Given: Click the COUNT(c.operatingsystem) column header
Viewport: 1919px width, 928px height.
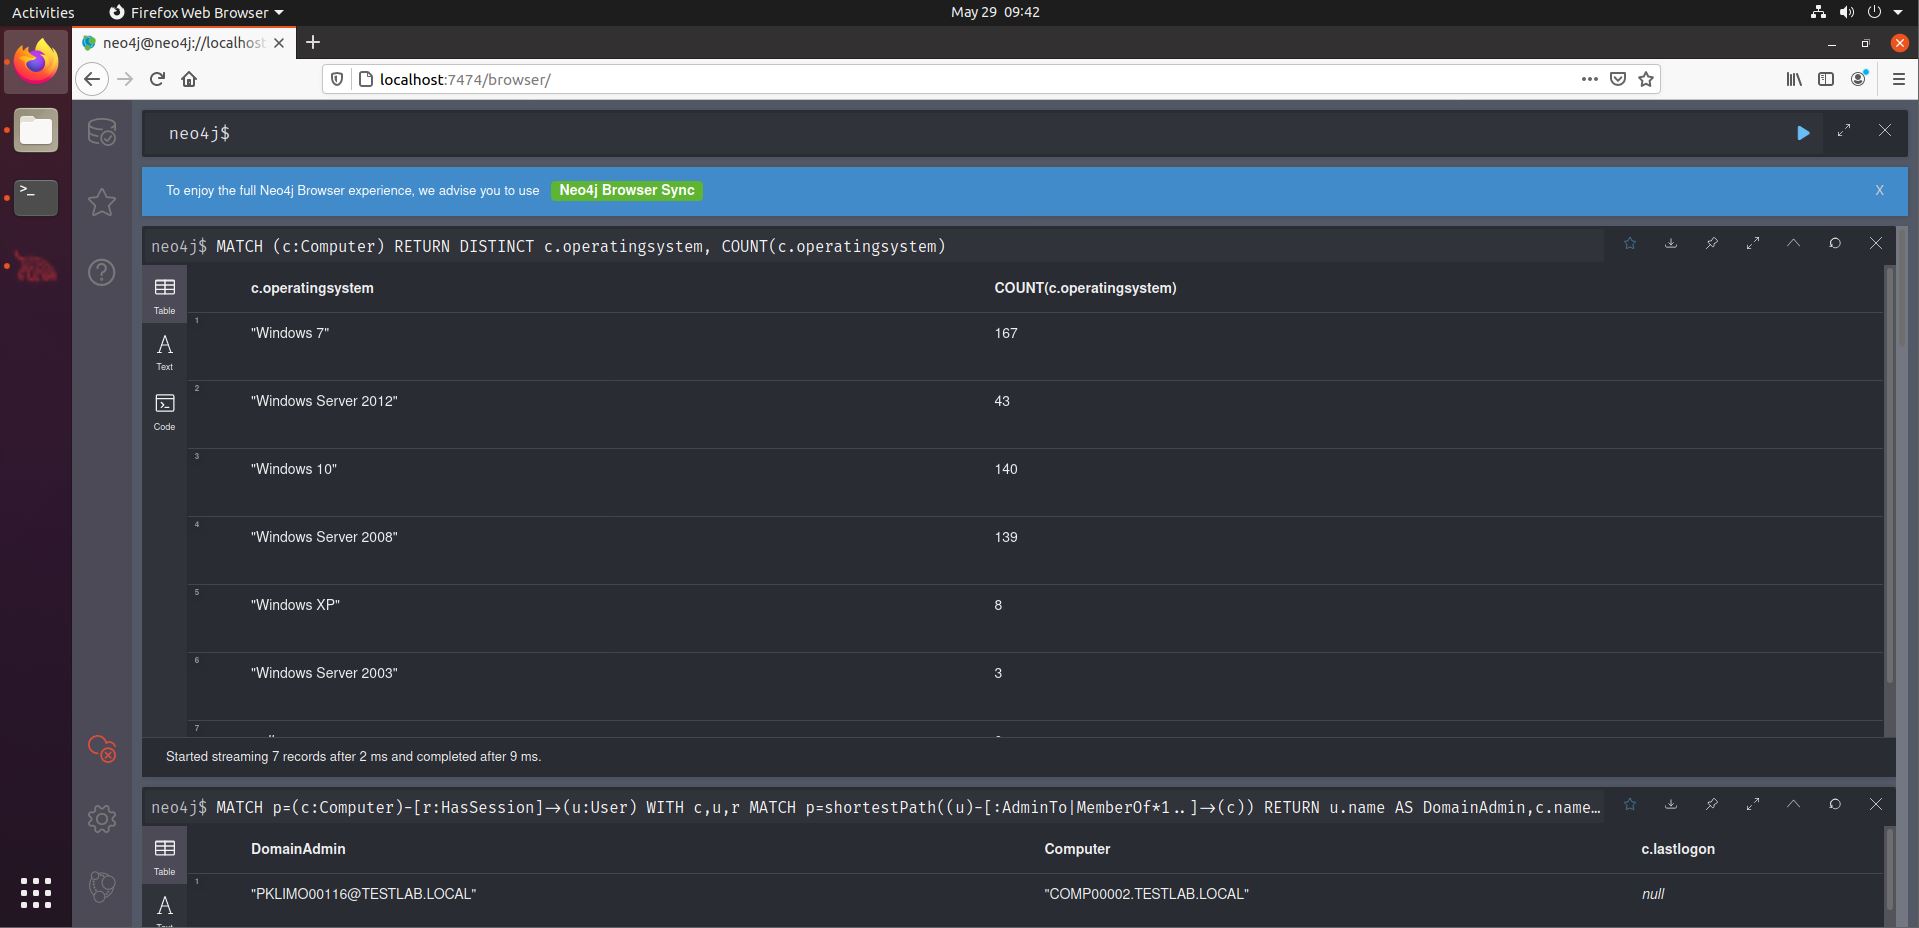Looking at the screenshot, I should tap(1085, 288).
